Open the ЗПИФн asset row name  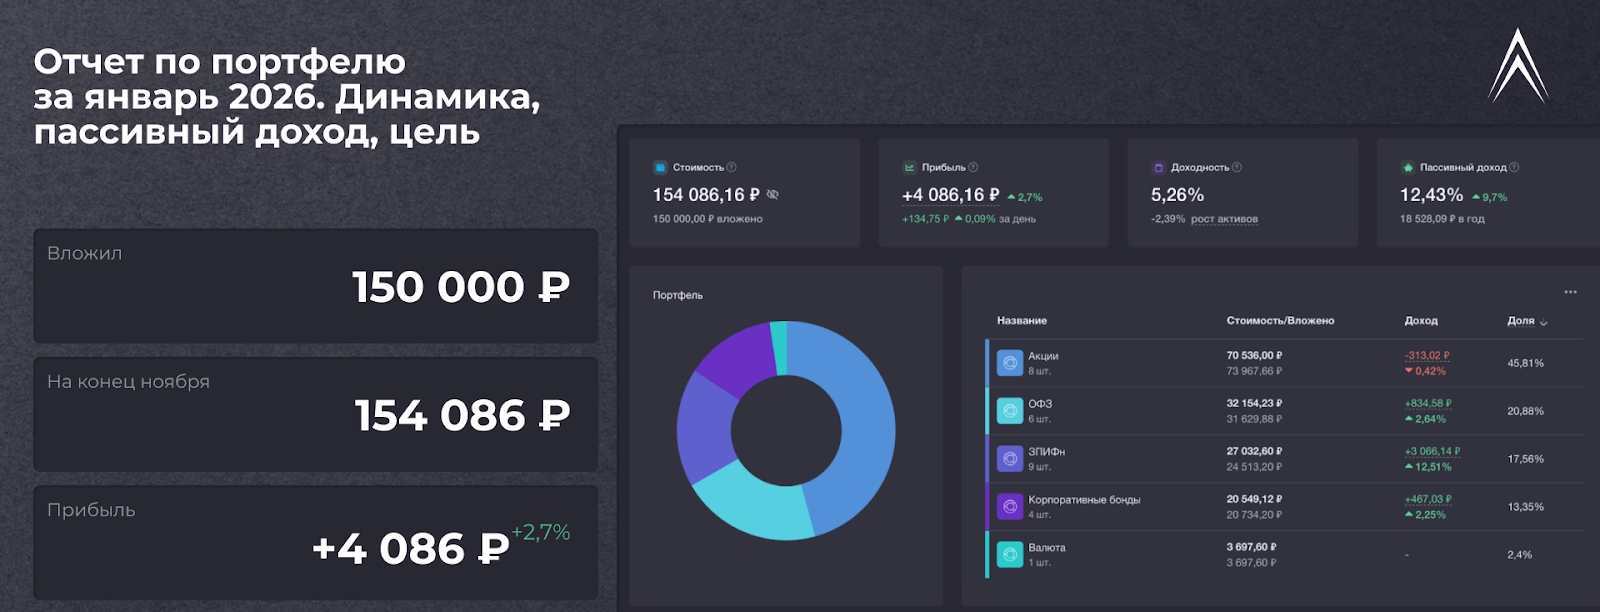[1047, 452]
